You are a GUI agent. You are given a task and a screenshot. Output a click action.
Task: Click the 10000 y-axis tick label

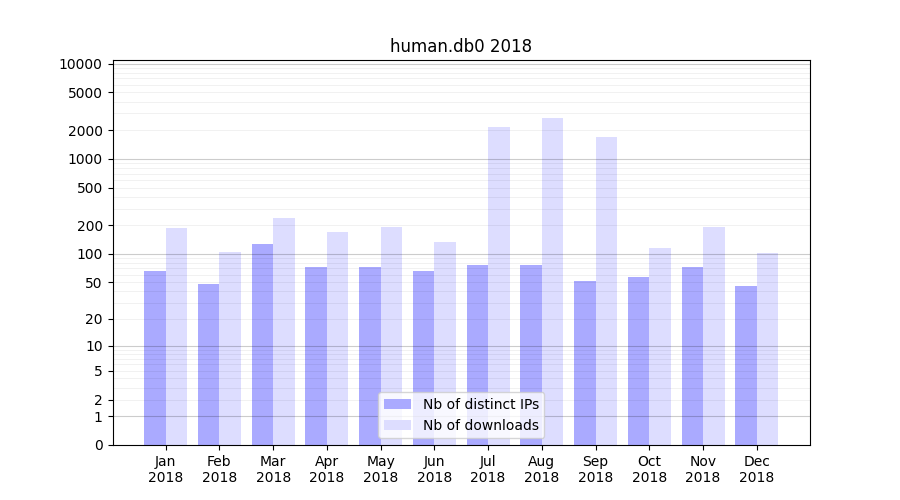(81, 65)
